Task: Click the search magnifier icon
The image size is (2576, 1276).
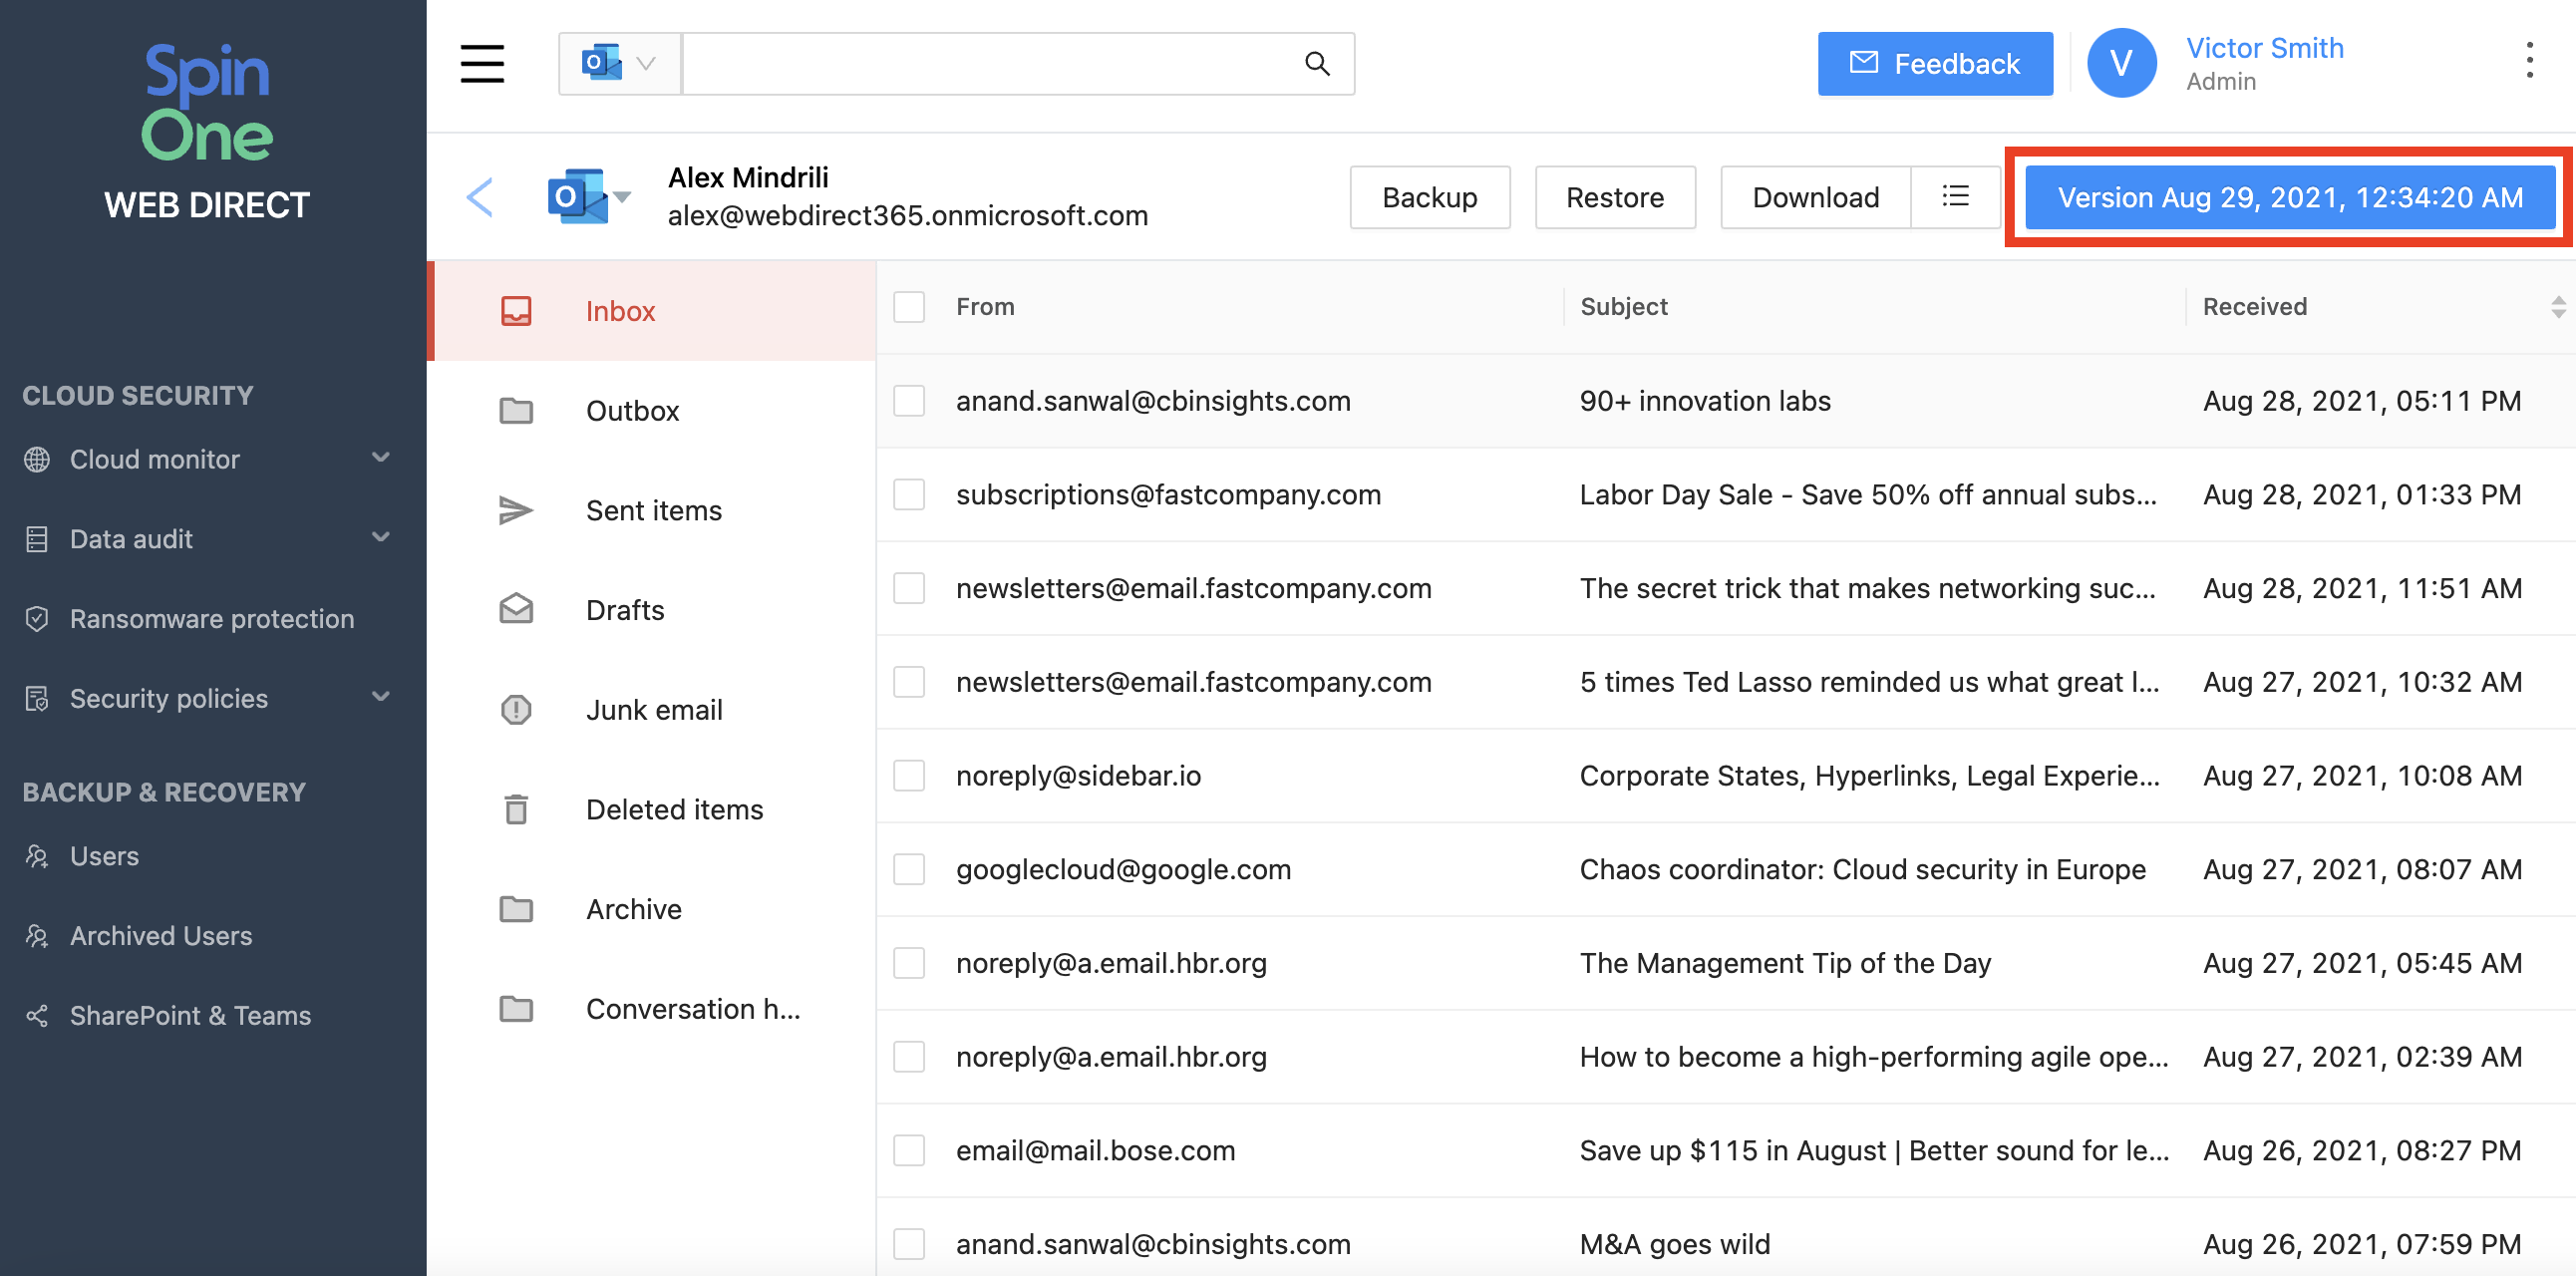Action: pos(1317,64)
